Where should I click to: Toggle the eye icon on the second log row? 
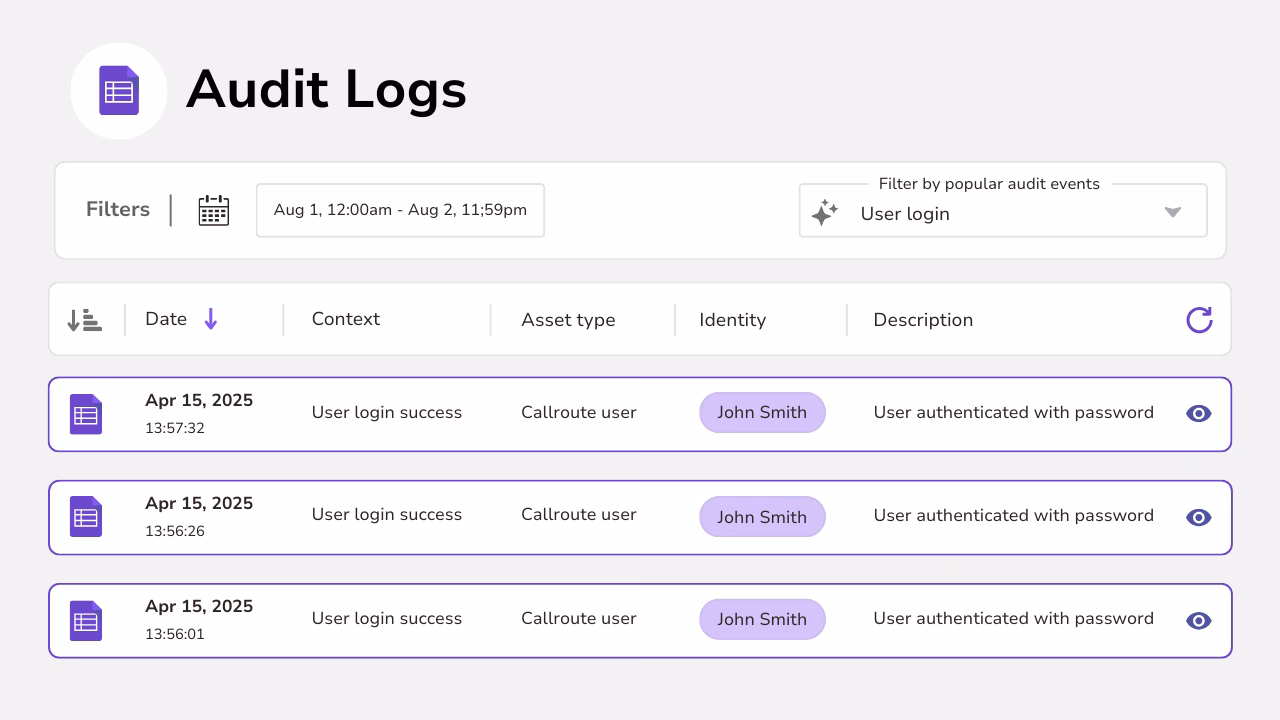1198,517
